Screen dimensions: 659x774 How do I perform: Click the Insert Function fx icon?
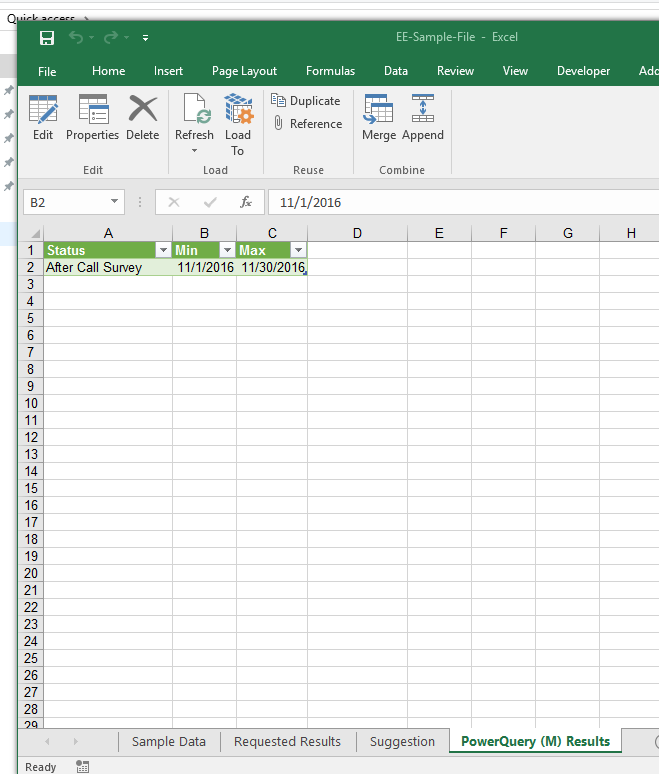pyautogui.click(x=246, y=202)
